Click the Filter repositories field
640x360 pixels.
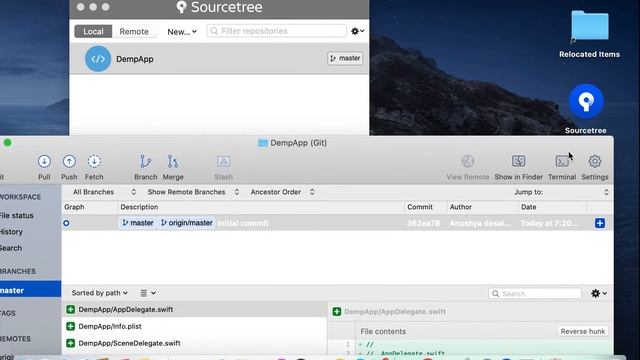point(277,31)
